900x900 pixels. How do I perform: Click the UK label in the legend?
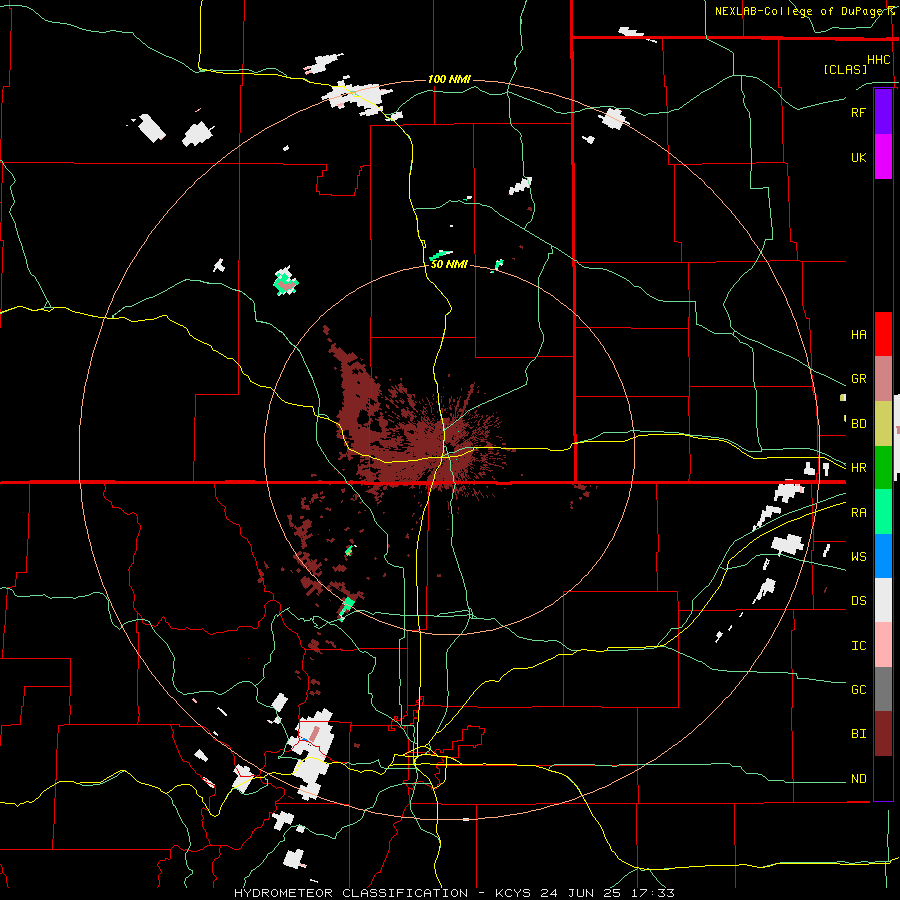tap(858, 157)
